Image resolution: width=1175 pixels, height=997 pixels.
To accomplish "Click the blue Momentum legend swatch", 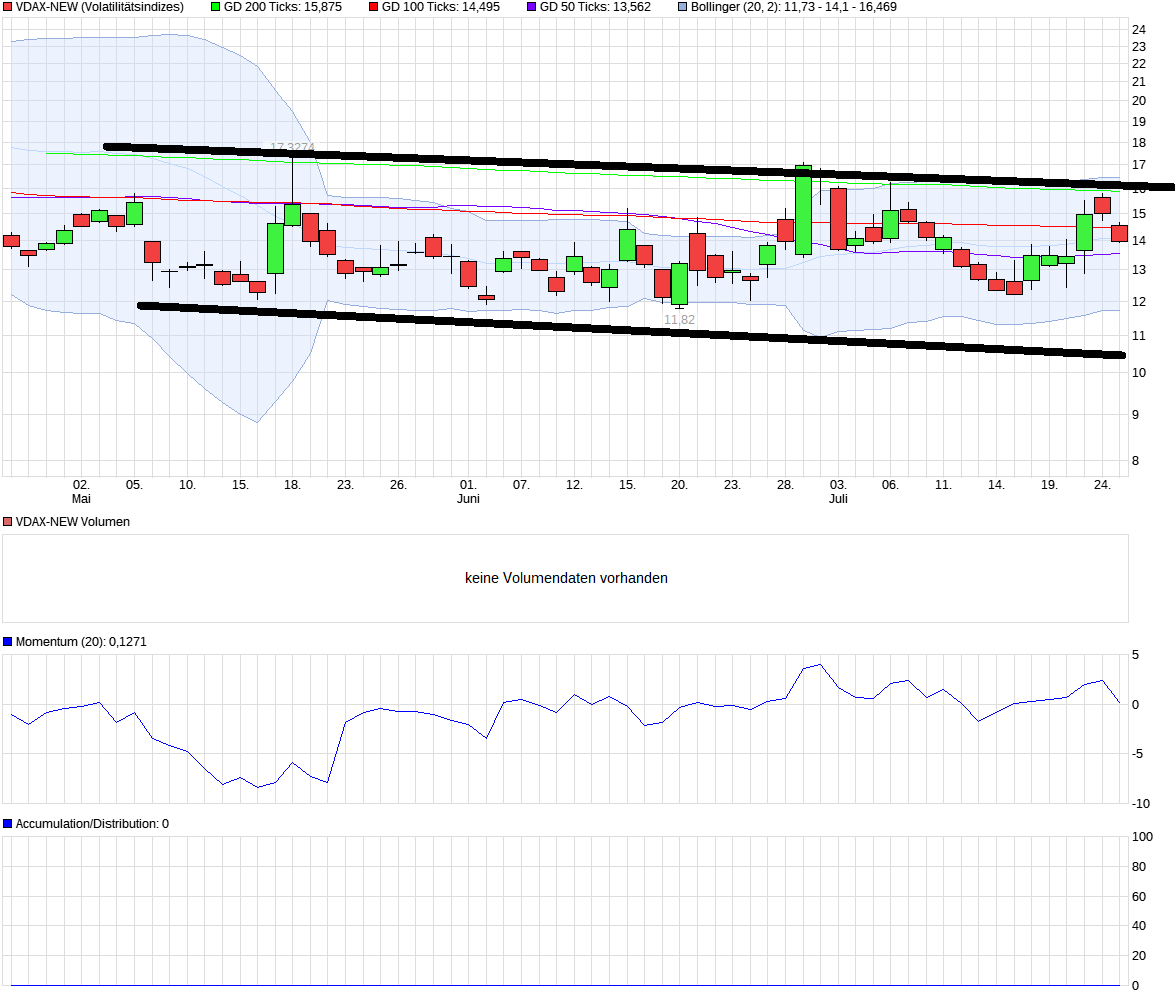I will tap(7, 642).
